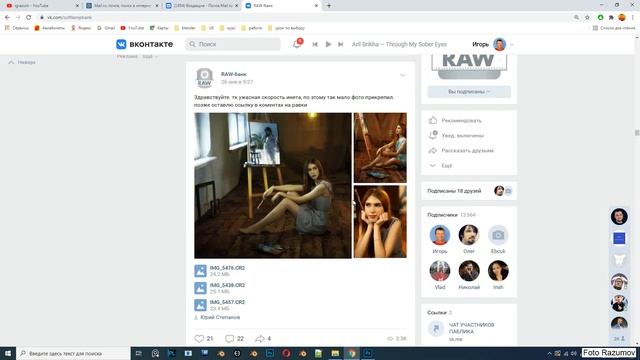Click 'Рекомендовать' in community menu
The image size is (640, 360).
click(x=462, y=121)
